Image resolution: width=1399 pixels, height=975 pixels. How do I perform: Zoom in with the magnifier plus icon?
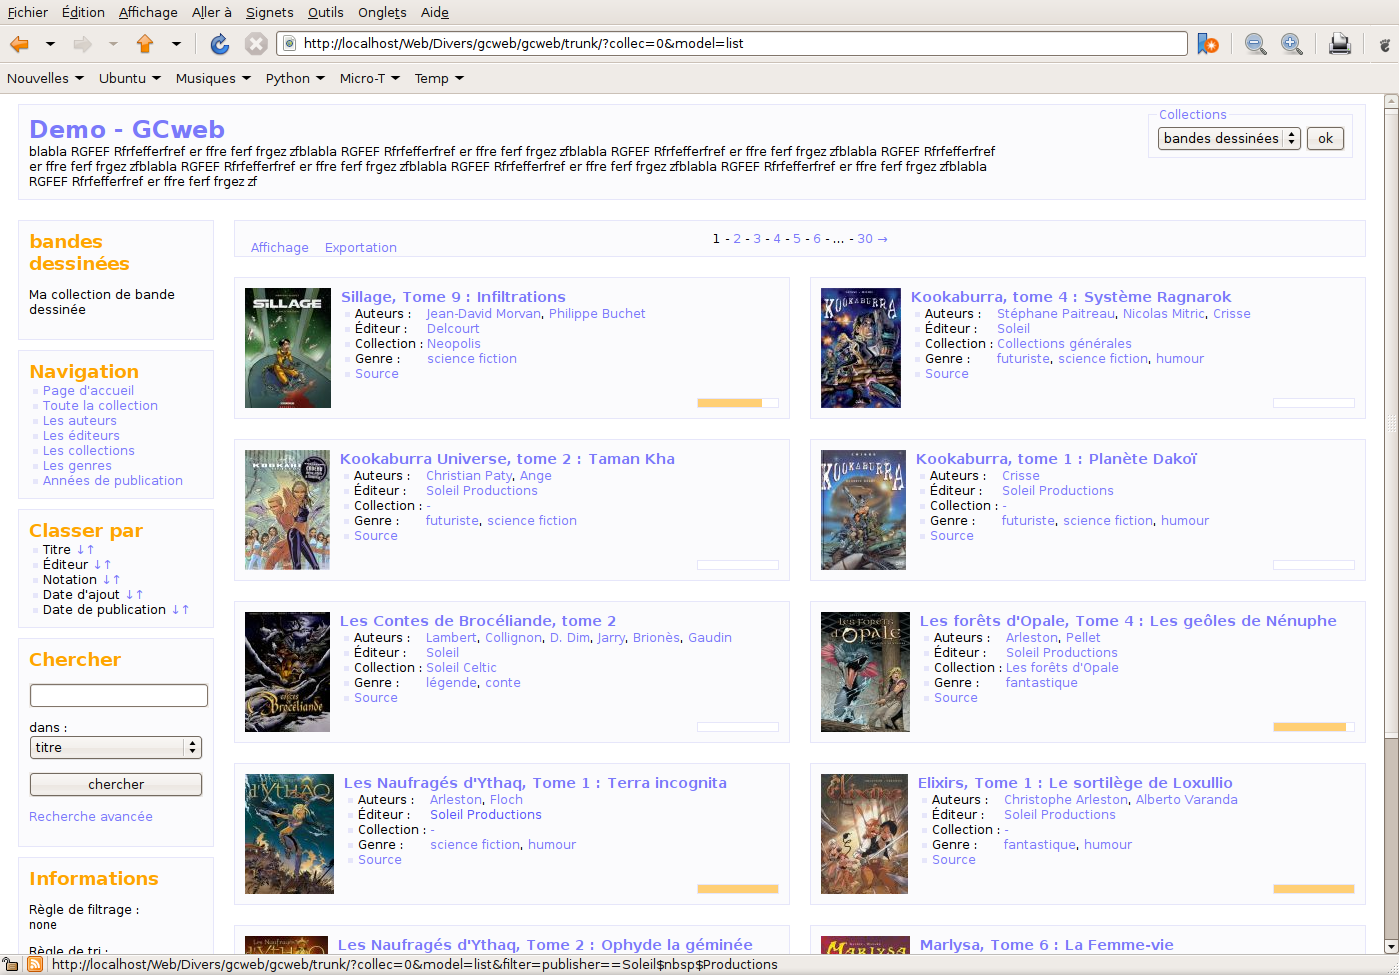tap(1292, 44)
